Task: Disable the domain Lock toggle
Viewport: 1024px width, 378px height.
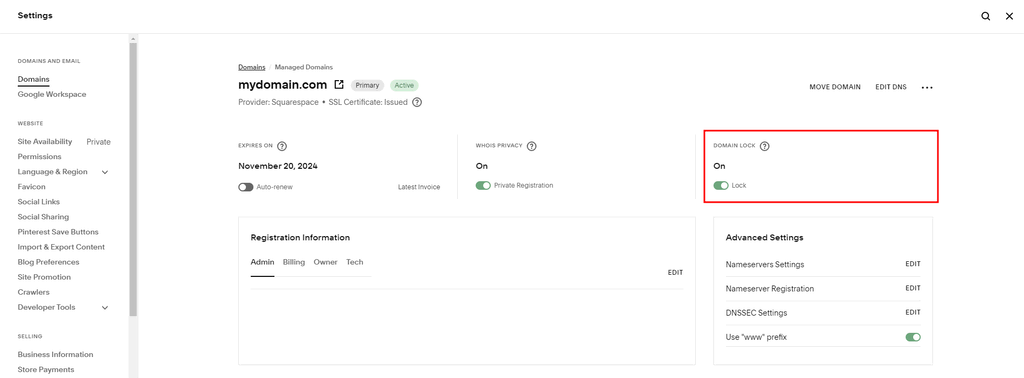Action: pos(721,185)
